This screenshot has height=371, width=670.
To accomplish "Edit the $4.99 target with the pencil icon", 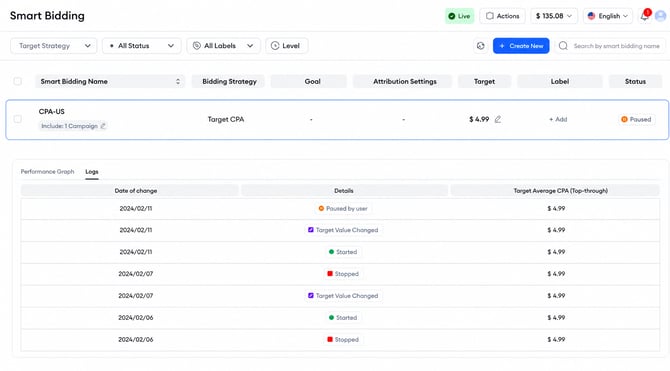I will pyautogui.click(x=498, y=119).
